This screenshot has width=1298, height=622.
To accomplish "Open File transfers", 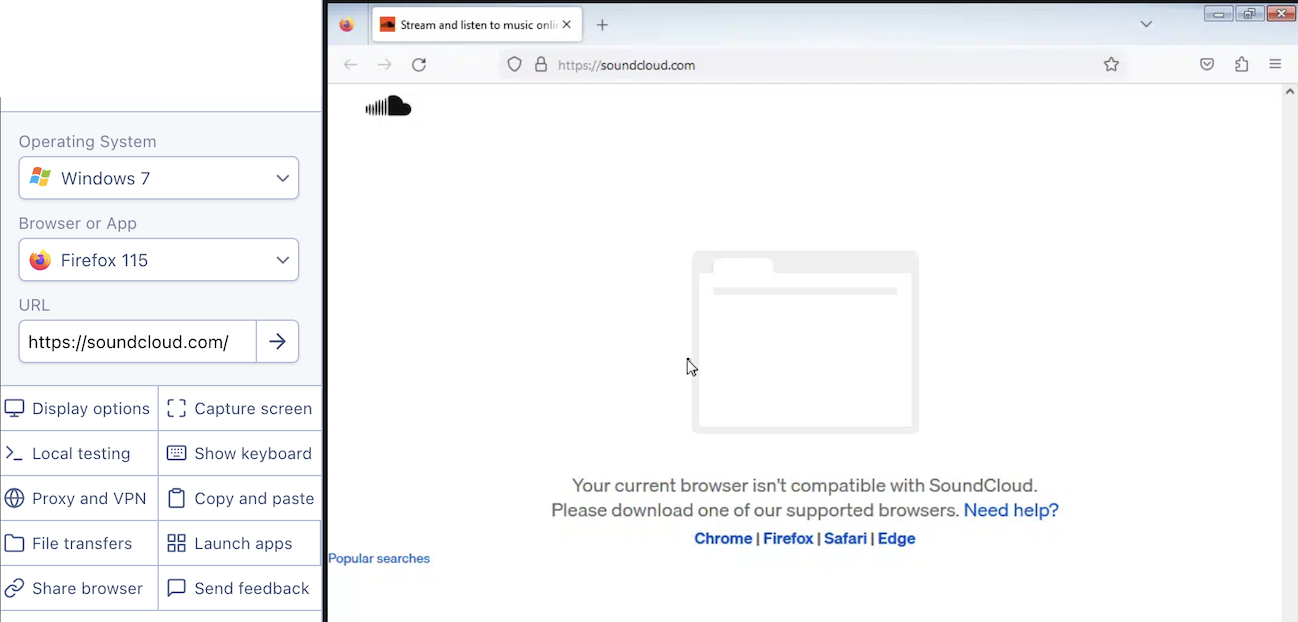I will (79, 543).
